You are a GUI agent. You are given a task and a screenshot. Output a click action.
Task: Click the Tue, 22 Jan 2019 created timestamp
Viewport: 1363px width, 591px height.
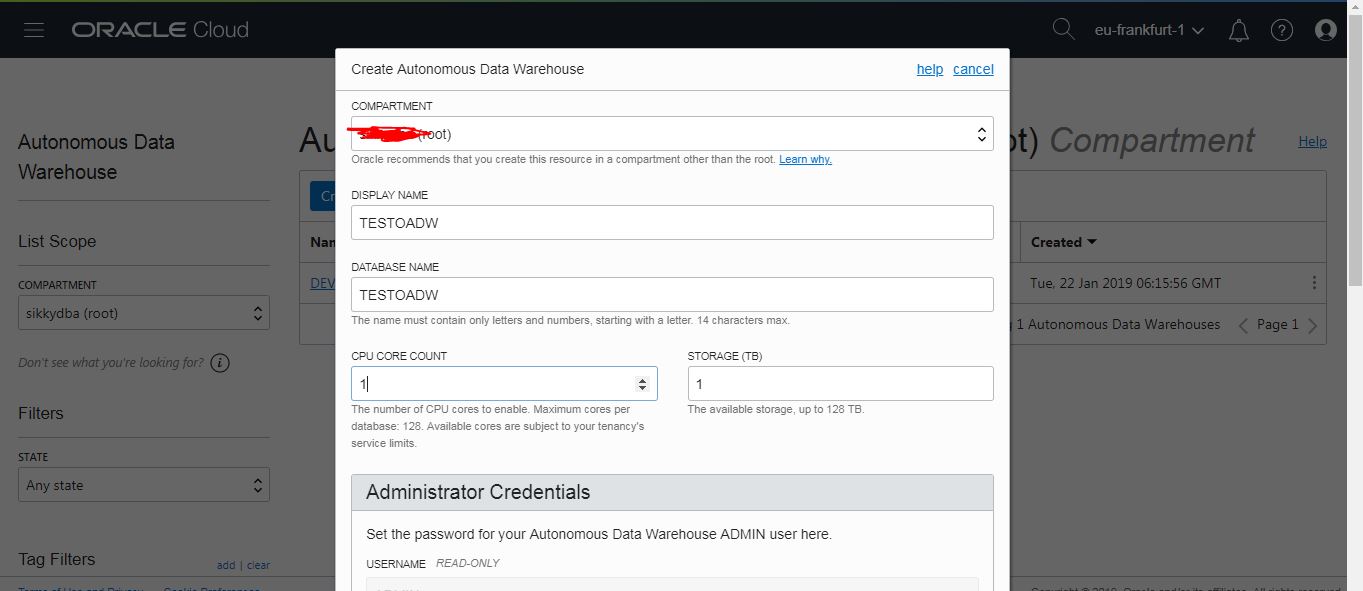pos(1125,283)
